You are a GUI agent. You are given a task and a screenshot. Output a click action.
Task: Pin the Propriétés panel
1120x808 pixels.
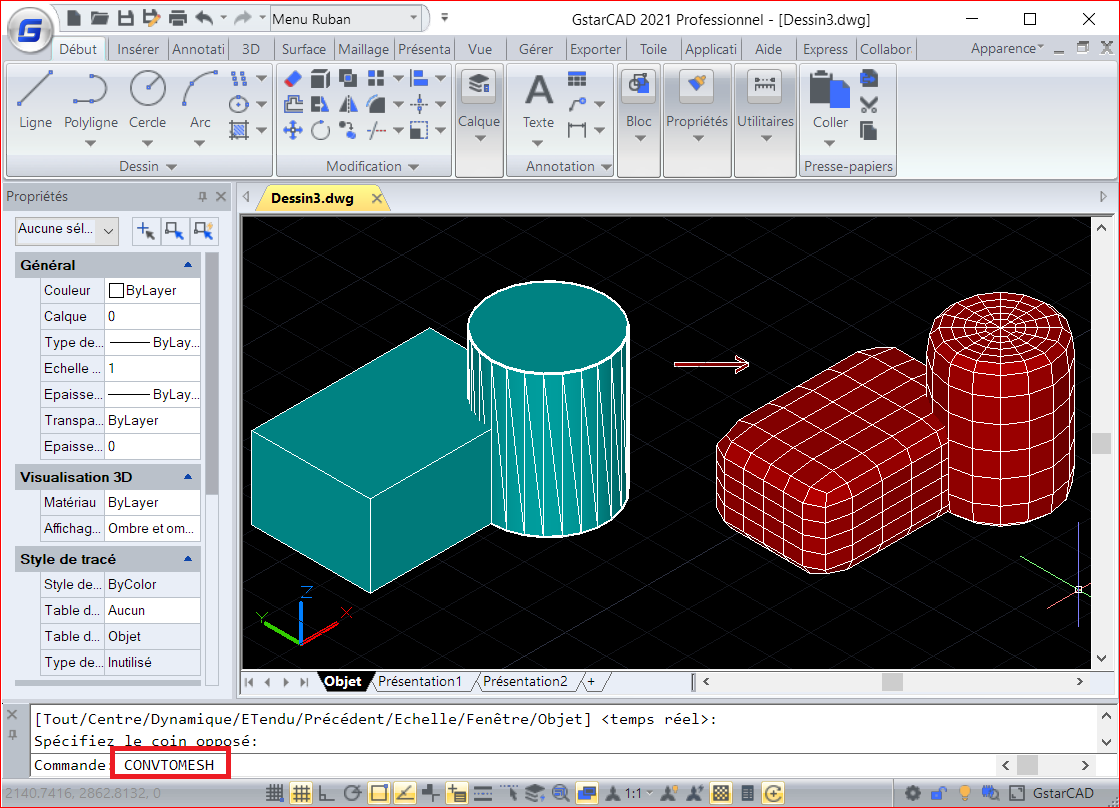tap(202, 196)
